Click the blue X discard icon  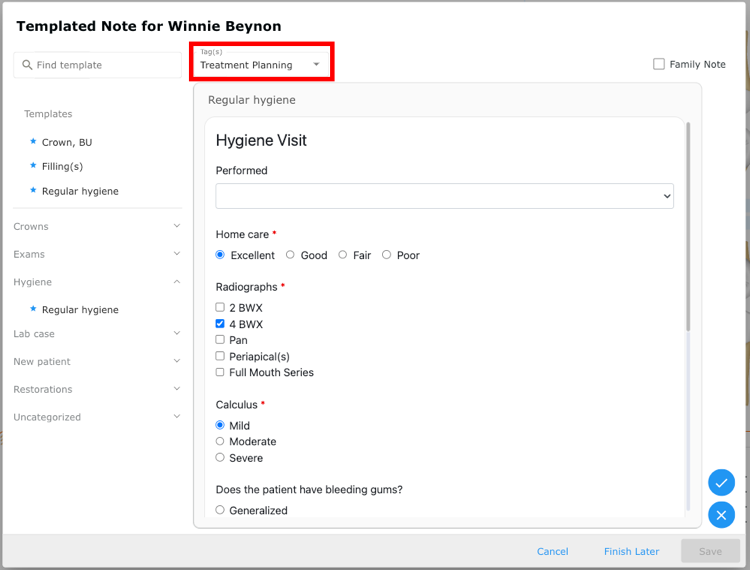[721, 515]
